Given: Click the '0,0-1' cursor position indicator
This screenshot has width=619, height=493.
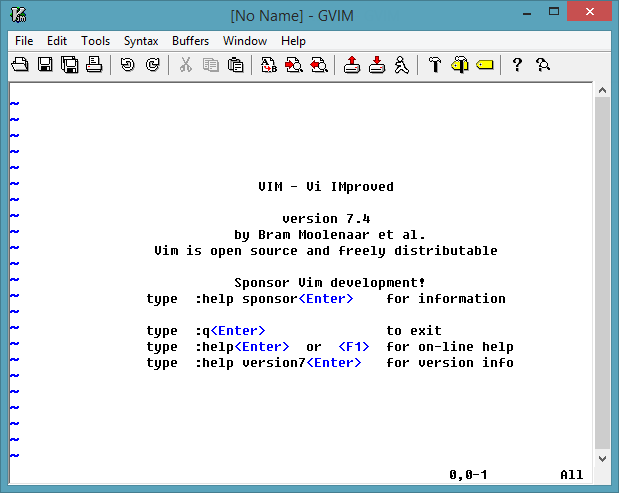Looking at the screenshot, I should coord(468,475).
